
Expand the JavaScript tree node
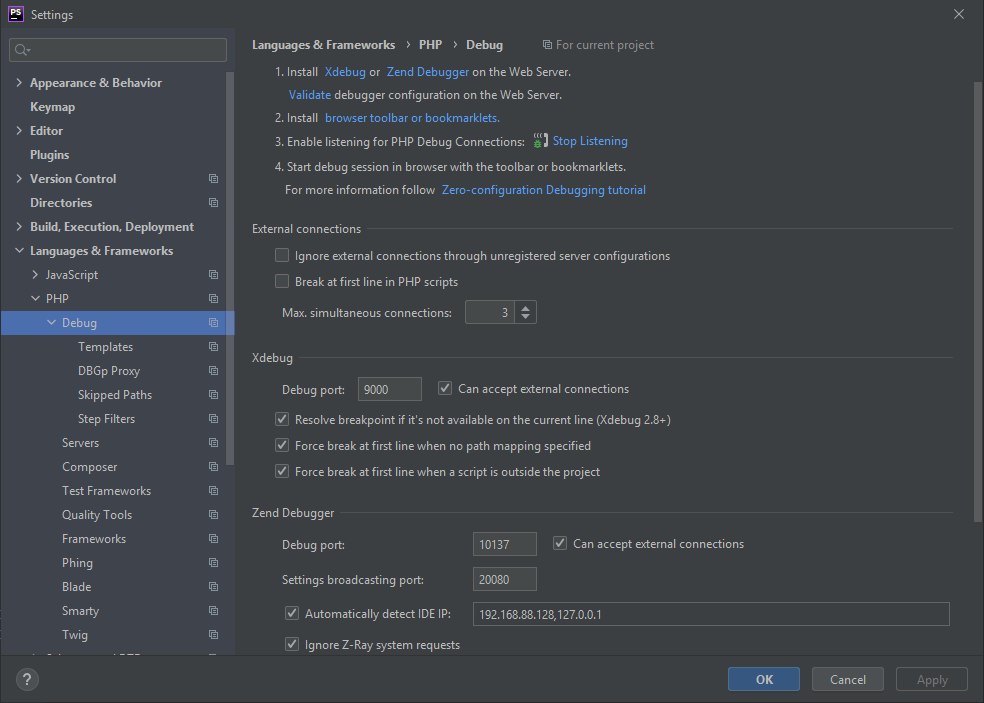click(35, 275)
